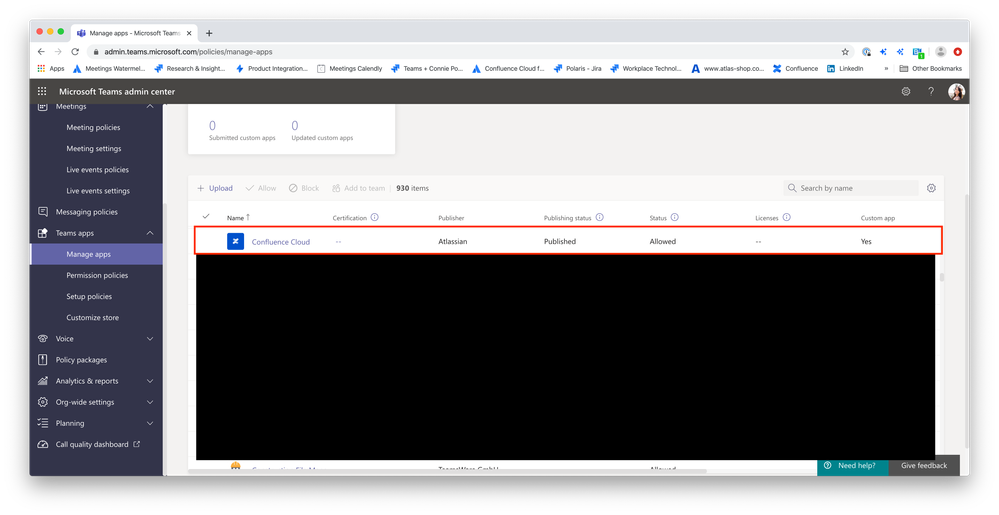Screen dimensions: 999x515
Task: Open the app launcher waffle icon
Action: [42, 91]
